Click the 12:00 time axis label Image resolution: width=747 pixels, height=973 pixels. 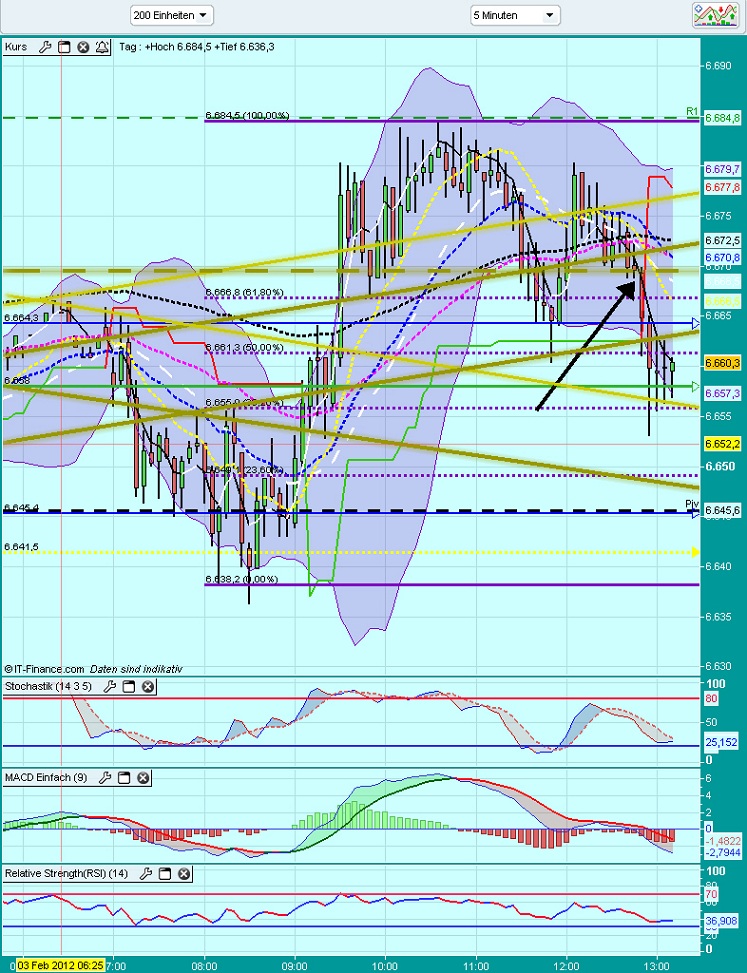[566, 966]
